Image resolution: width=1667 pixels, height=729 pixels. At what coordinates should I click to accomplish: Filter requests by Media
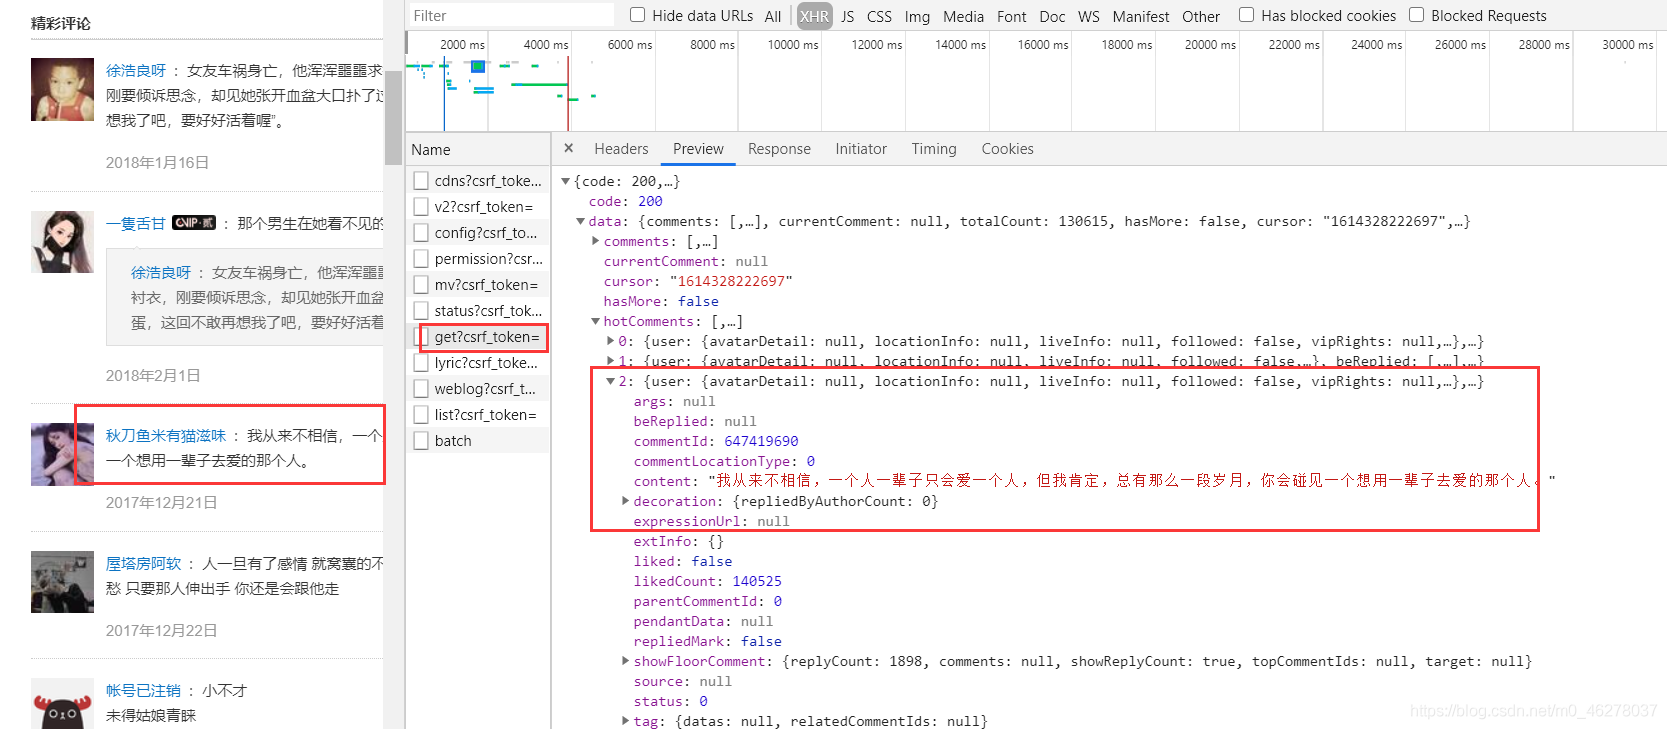[963, 16]
